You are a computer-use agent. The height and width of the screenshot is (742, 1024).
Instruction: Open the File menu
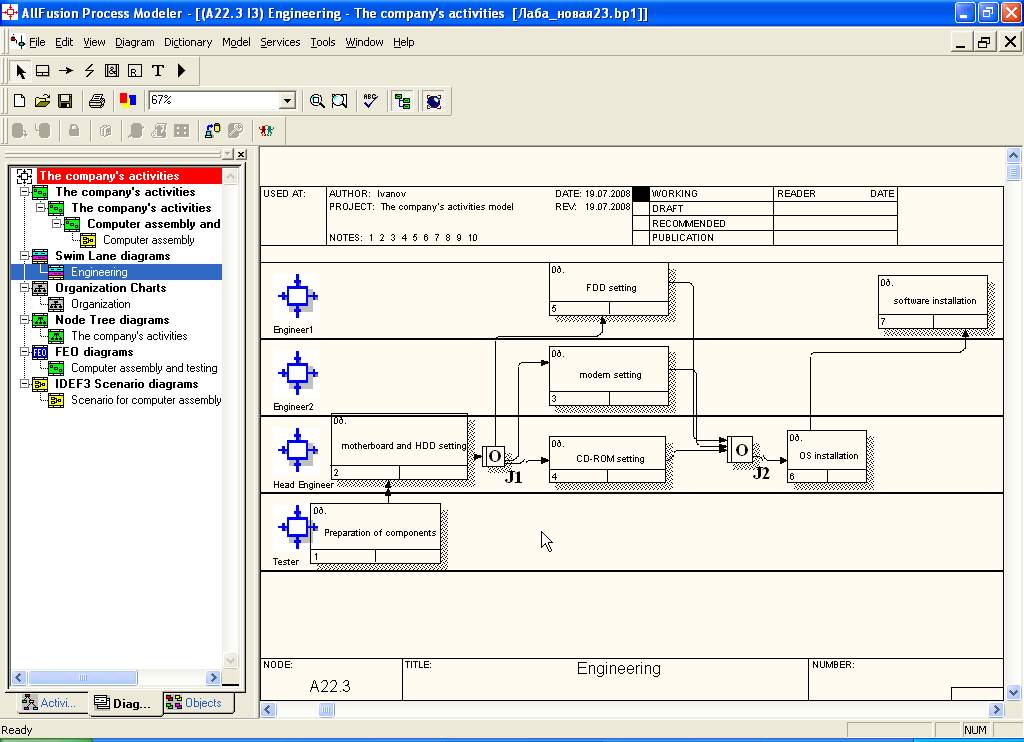pos(37,42)
